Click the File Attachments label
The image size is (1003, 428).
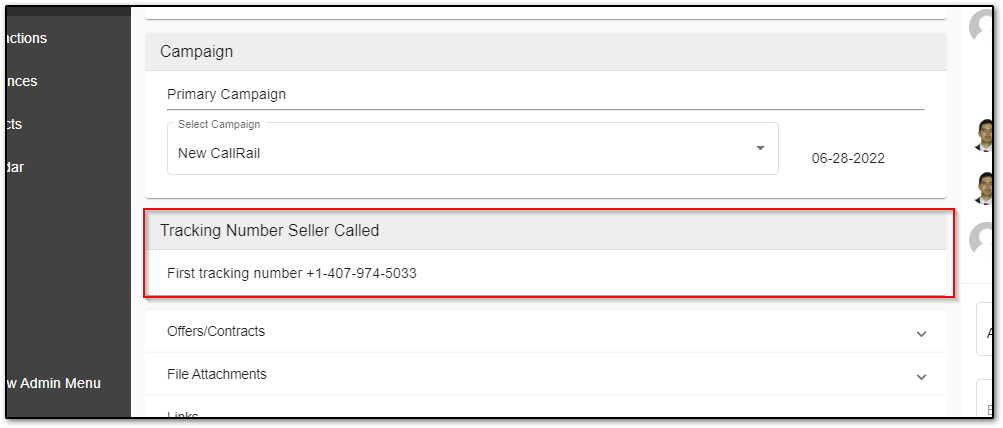coord(217,374)
